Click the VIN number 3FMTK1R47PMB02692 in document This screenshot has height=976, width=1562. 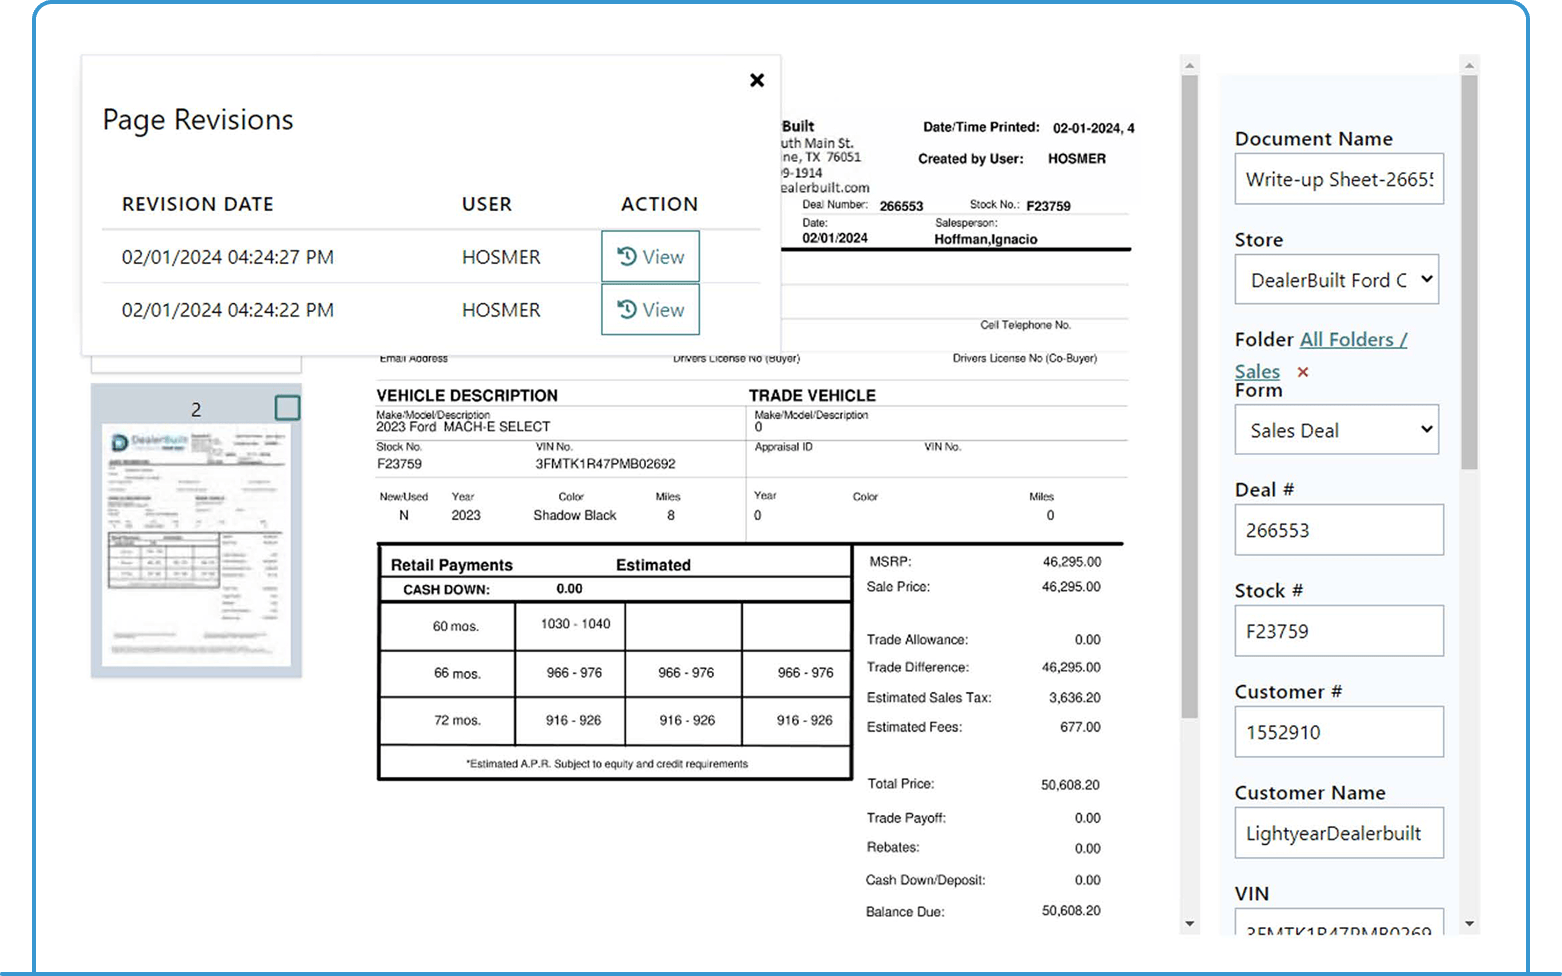(x=605, y=464)
